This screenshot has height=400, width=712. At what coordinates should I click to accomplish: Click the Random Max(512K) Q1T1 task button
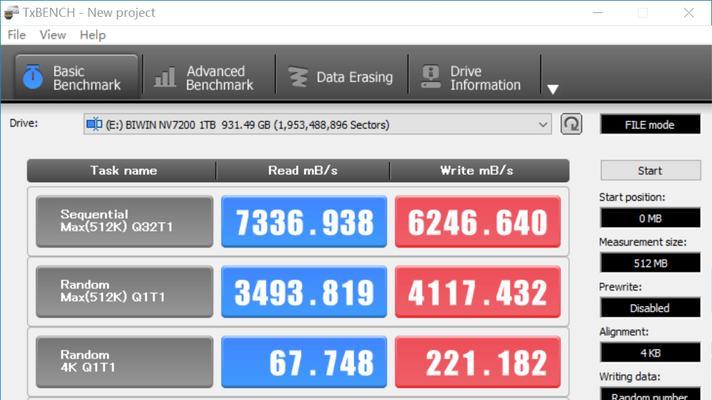pos(124,292)
